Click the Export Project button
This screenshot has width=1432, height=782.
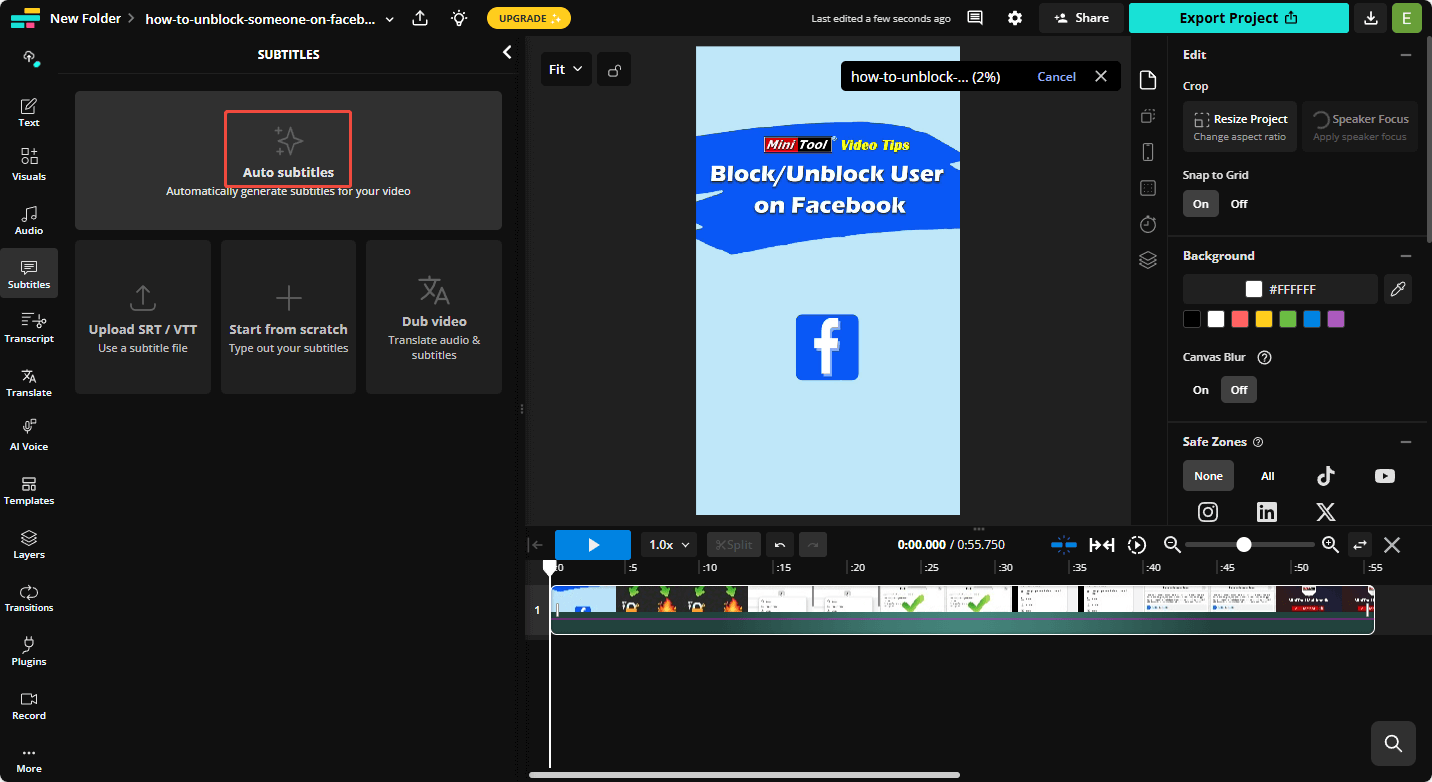pos(1238,18)
